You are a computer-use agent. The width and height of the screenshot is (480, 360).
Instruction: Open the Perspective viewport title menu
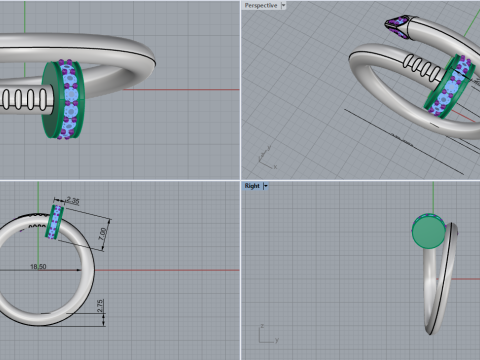pyautogui.click(x=261, y=5)
